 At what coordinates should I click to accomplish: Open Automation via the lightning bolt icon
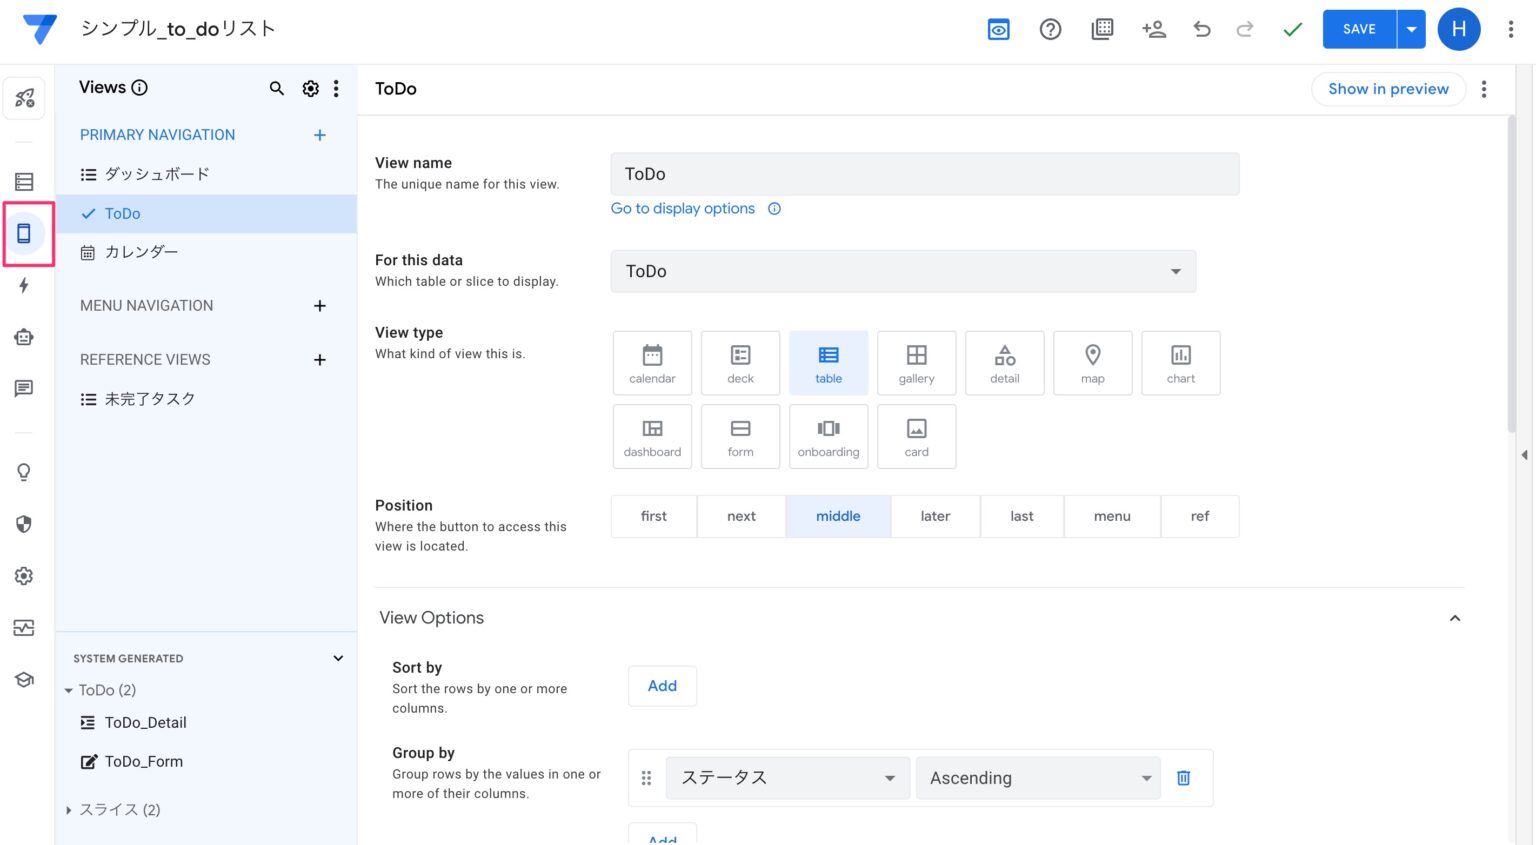click(x=24, y=285)
